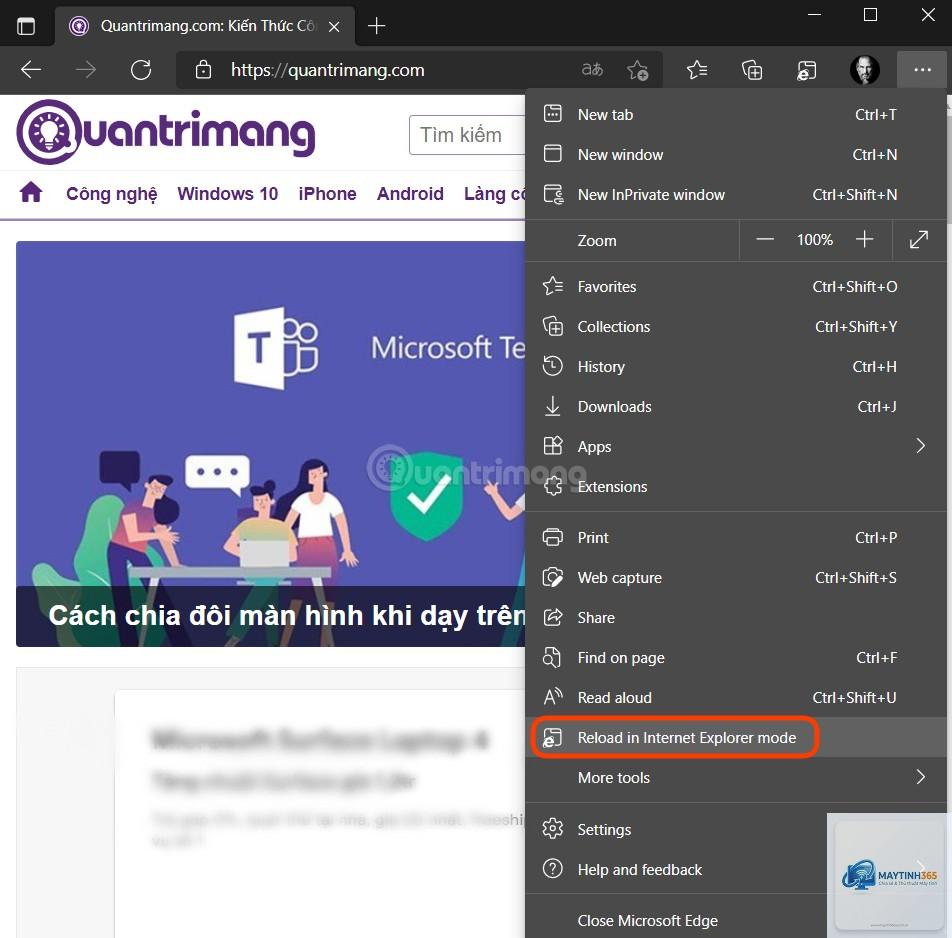Click the browser back arrow

click(31, 70)
